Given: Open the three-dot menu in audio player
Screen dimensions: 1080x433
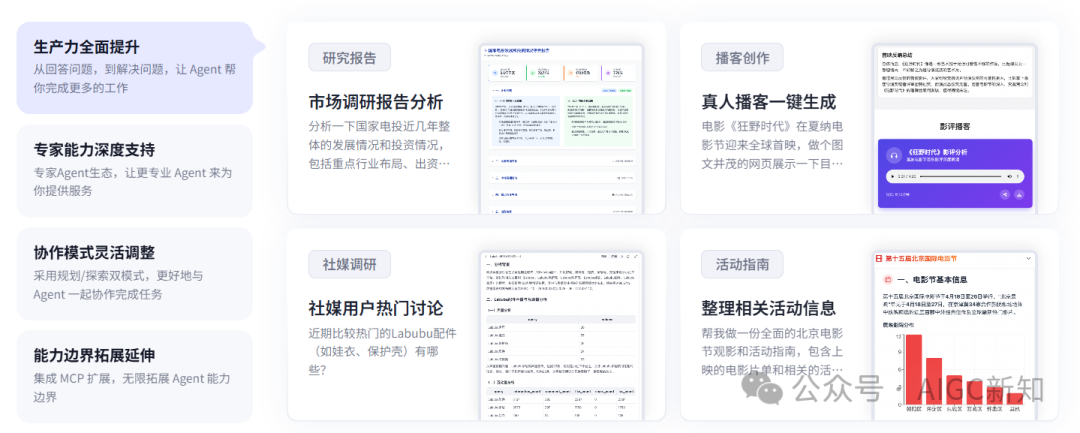Looking at the screenshot, I should point(1017,176).
